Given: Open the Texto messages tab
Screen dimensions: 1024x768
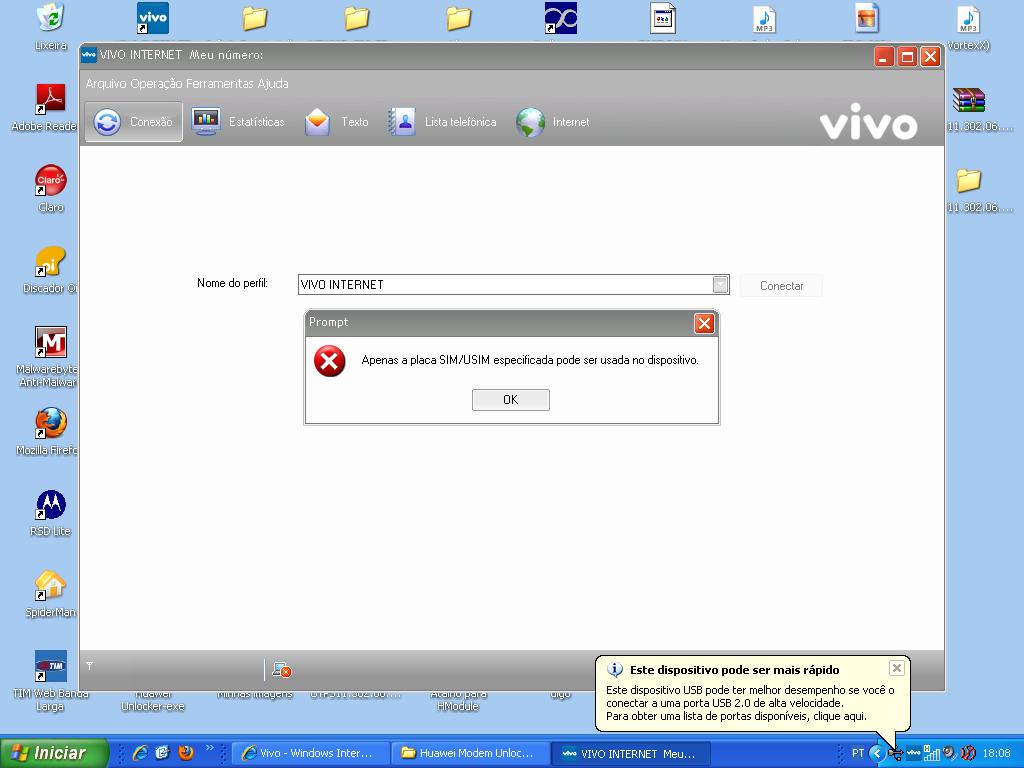Looking at the screenshot, I should [x=336, y=121].
